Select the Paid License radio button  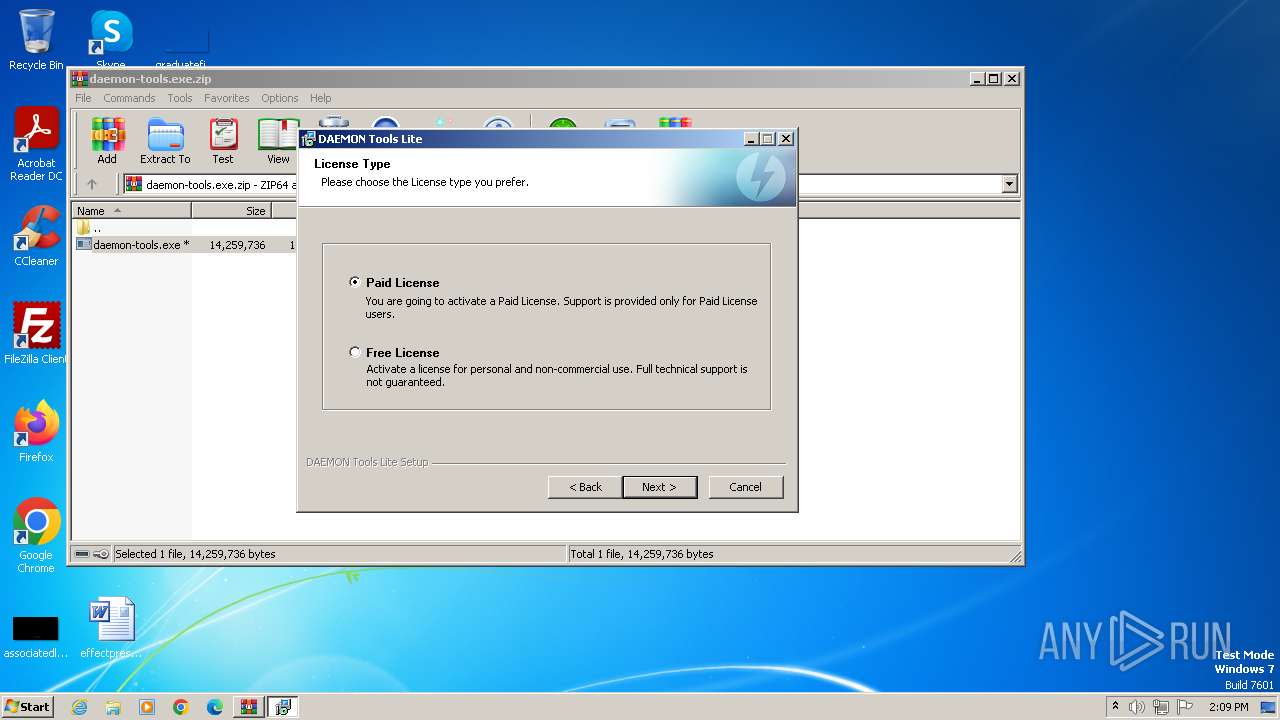click(x=355, y=282)
